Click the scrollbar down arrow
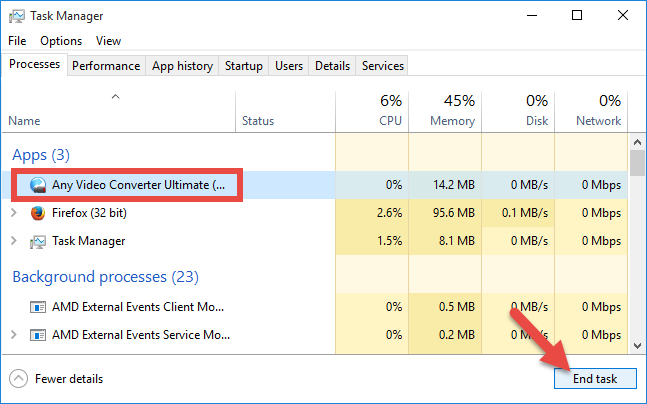 coord(637,346)
